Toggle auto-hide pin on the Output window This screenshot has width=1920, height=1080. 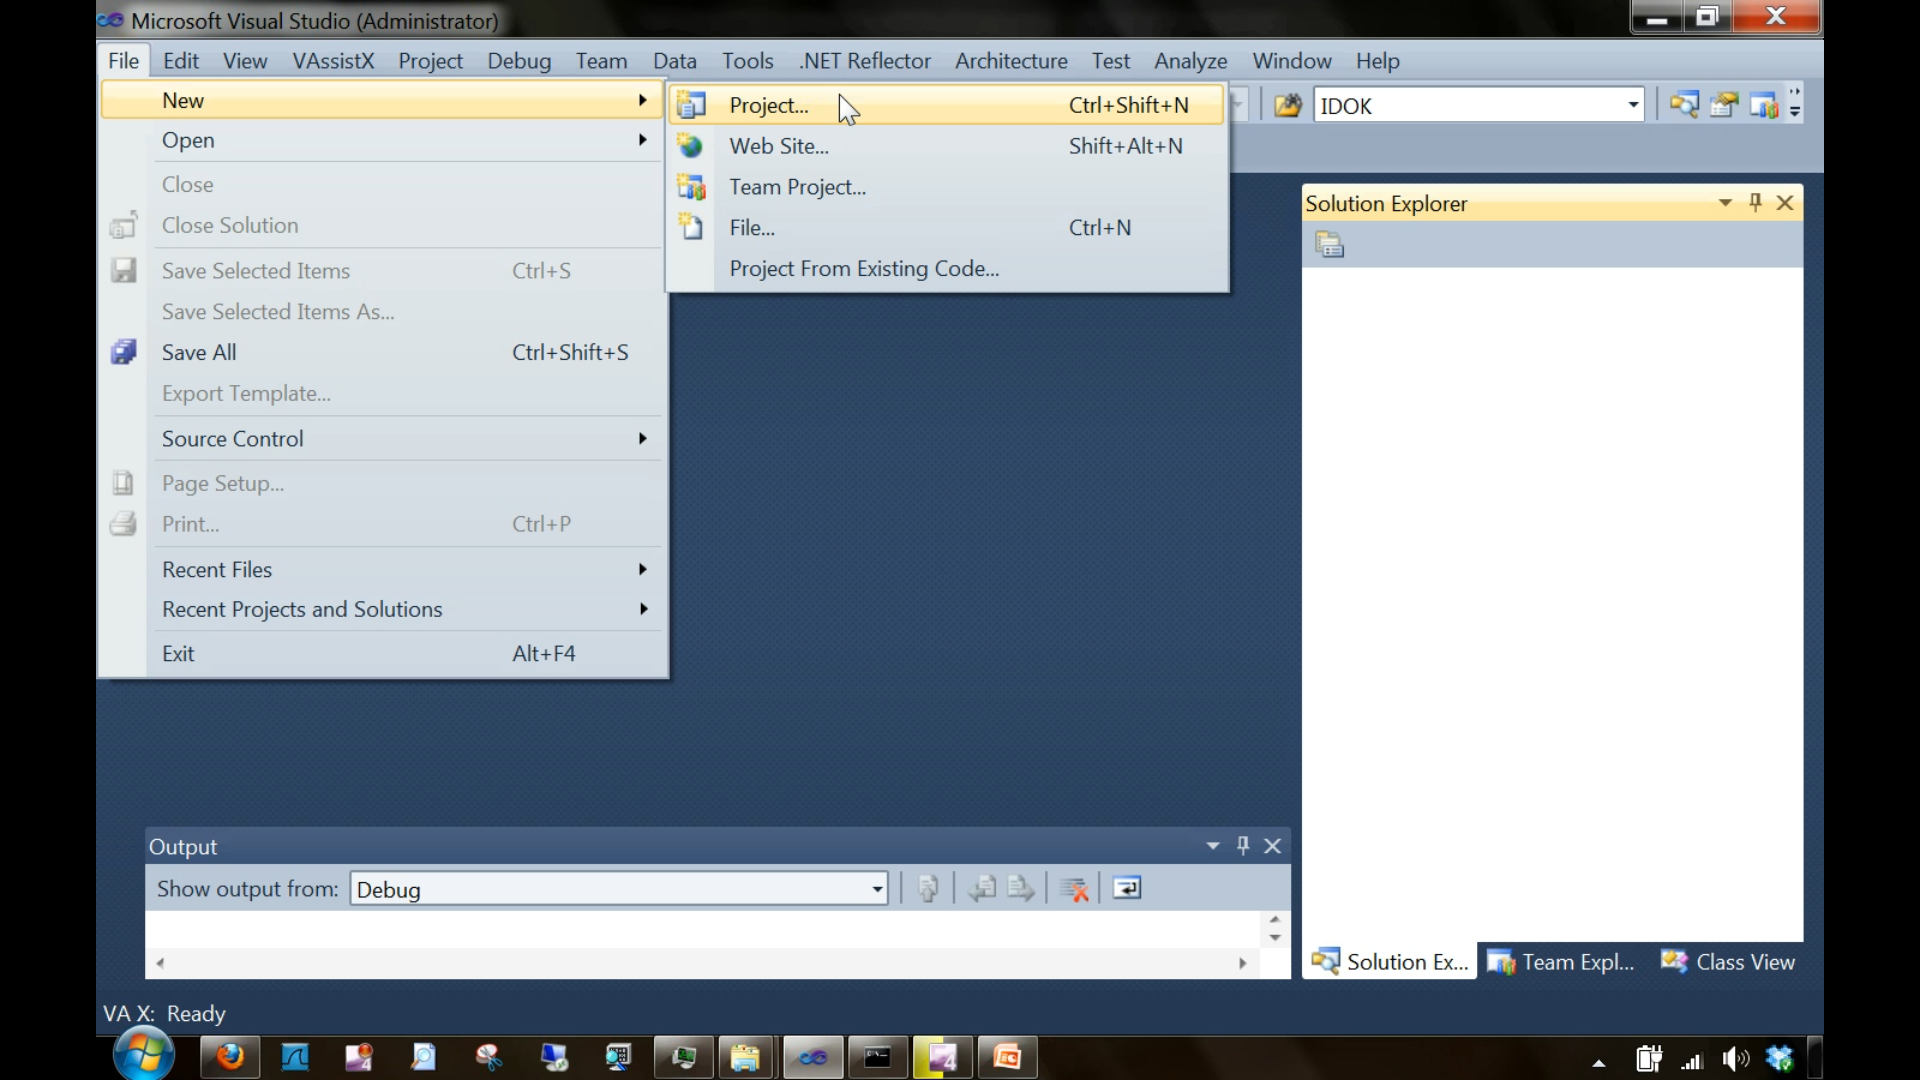[x=1242, y=845]
